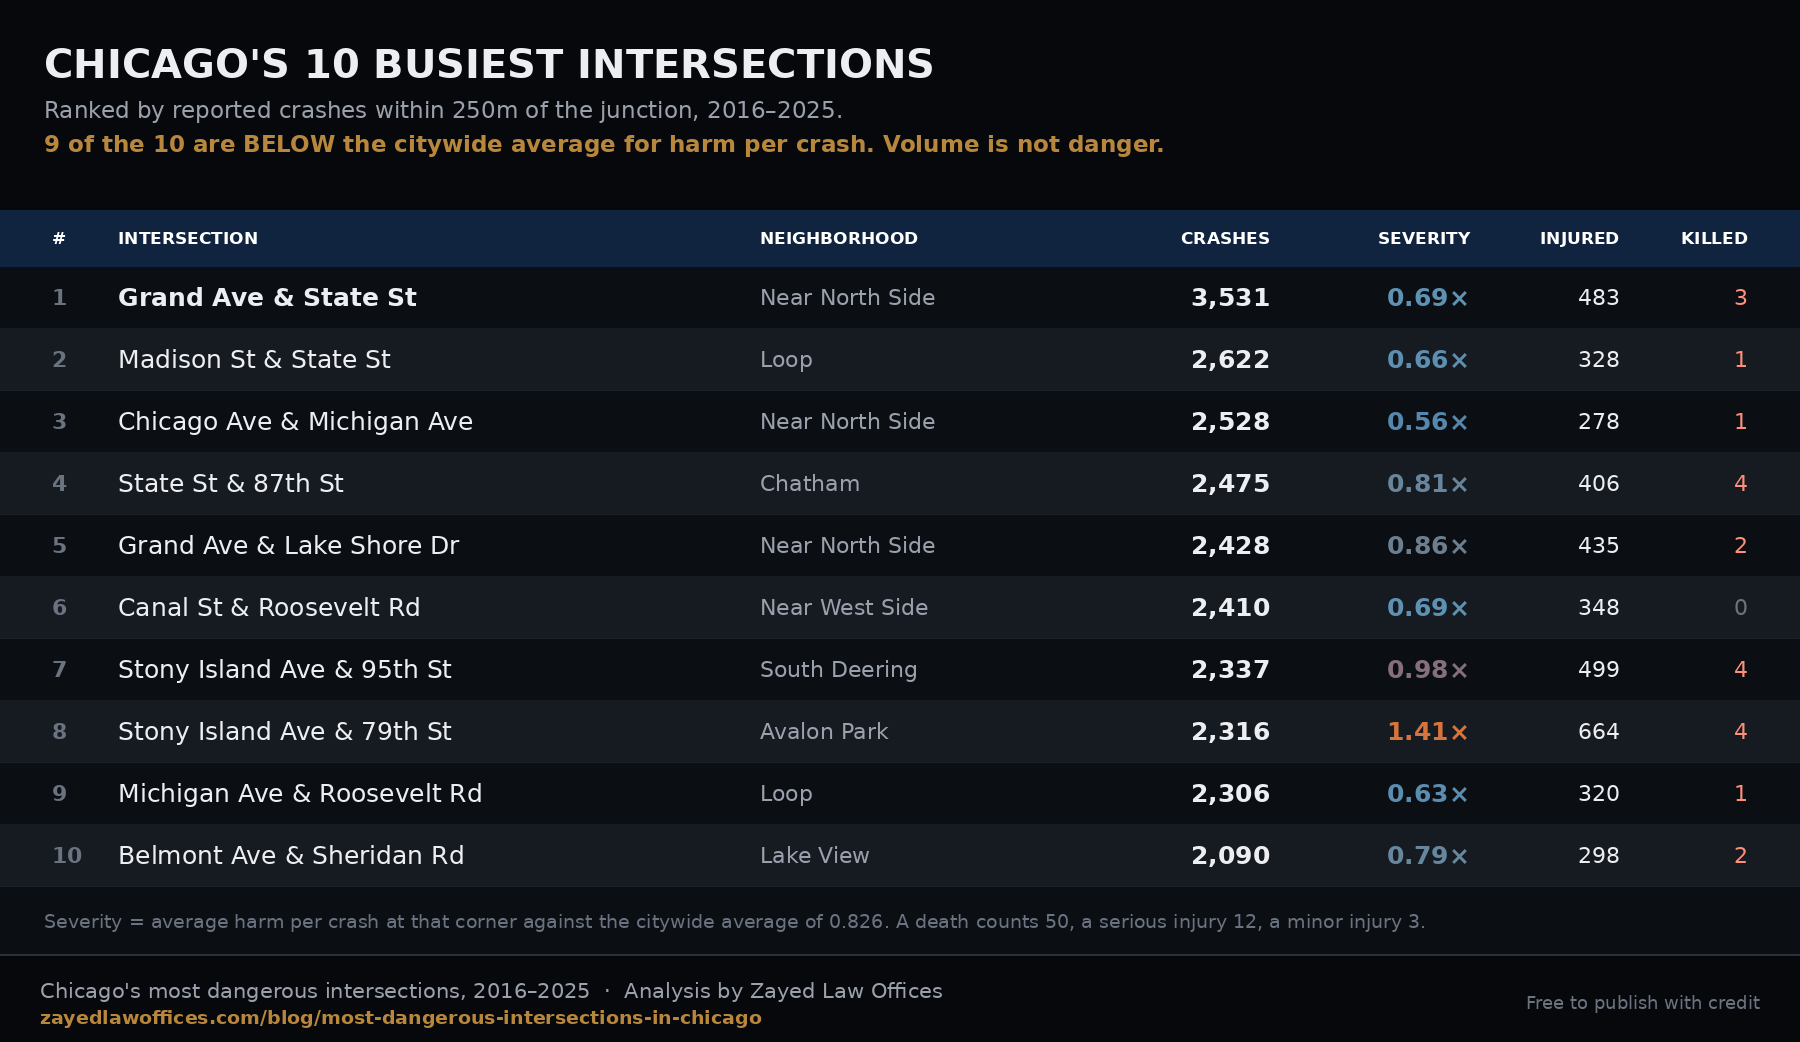Viewport: 1800px width, 1042px height.
Task: Click the orange 1.41× severity value
Action: pos(1427,731)
